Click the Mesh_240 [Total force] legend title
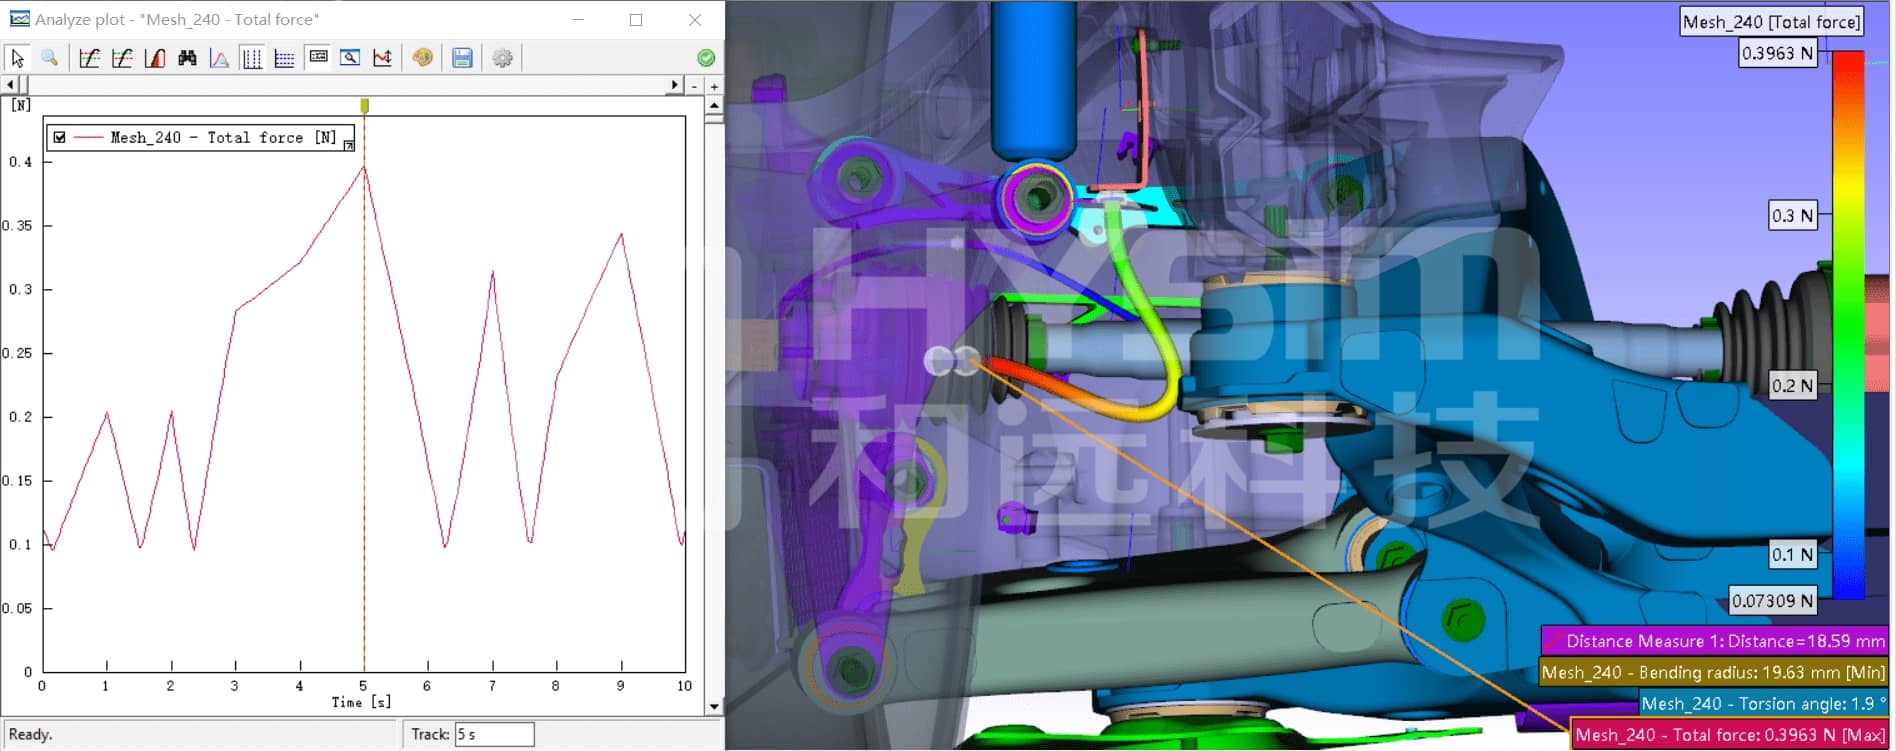The width and height of the screenshot is (1896, 751). pyautogui.click(x=1772, y=22)
